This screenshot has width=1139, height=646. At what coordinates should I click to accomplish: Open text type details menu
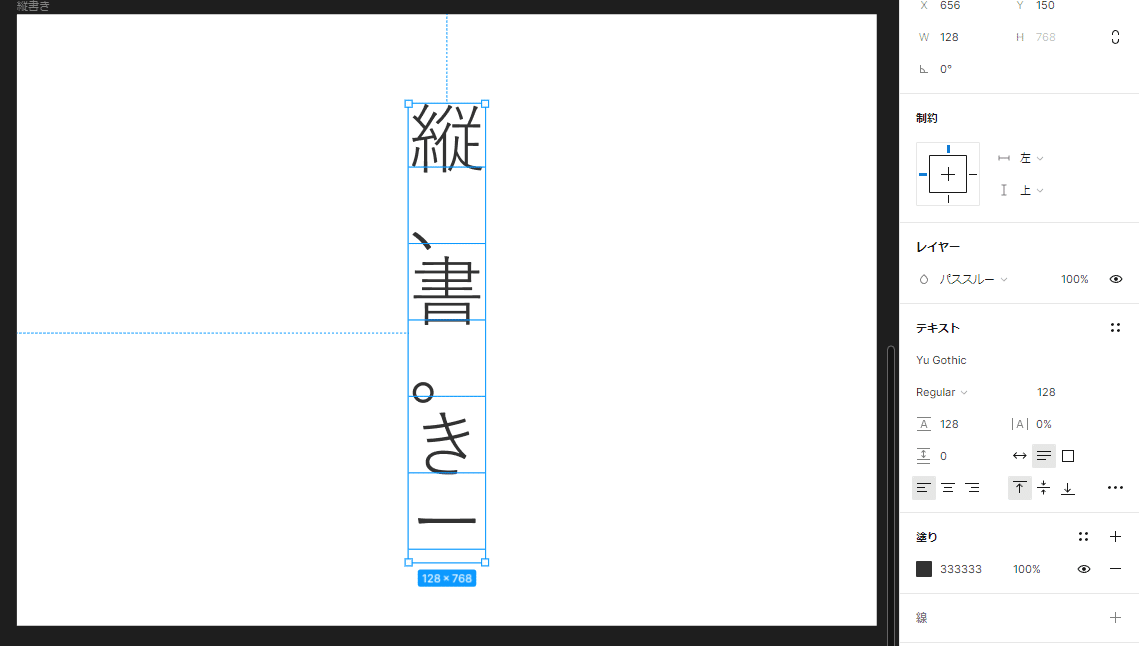click(x=1115, y=488)
